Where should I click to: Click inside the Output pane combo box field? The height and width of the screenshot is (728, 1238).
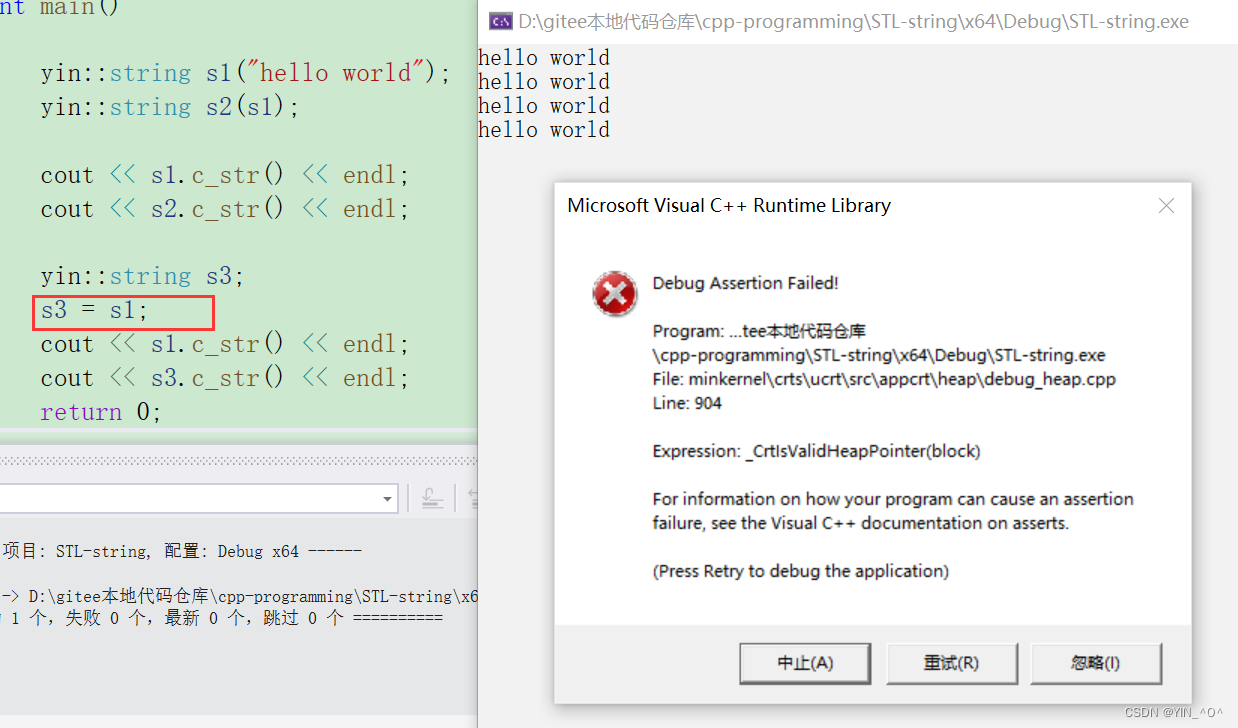[190, 499]
